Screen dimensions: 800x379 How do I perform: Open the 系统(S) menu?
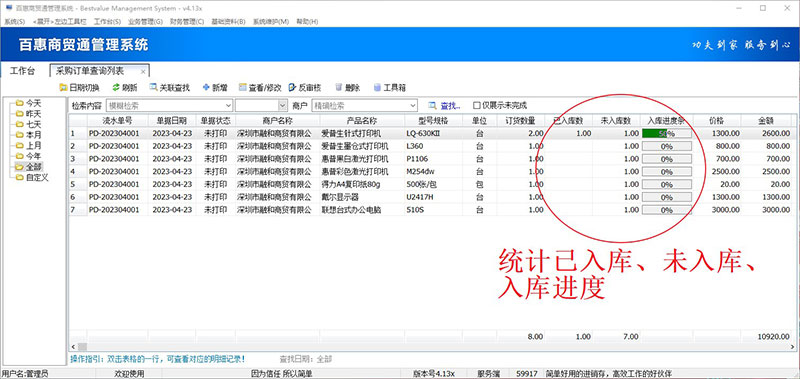tap(14, 22)
